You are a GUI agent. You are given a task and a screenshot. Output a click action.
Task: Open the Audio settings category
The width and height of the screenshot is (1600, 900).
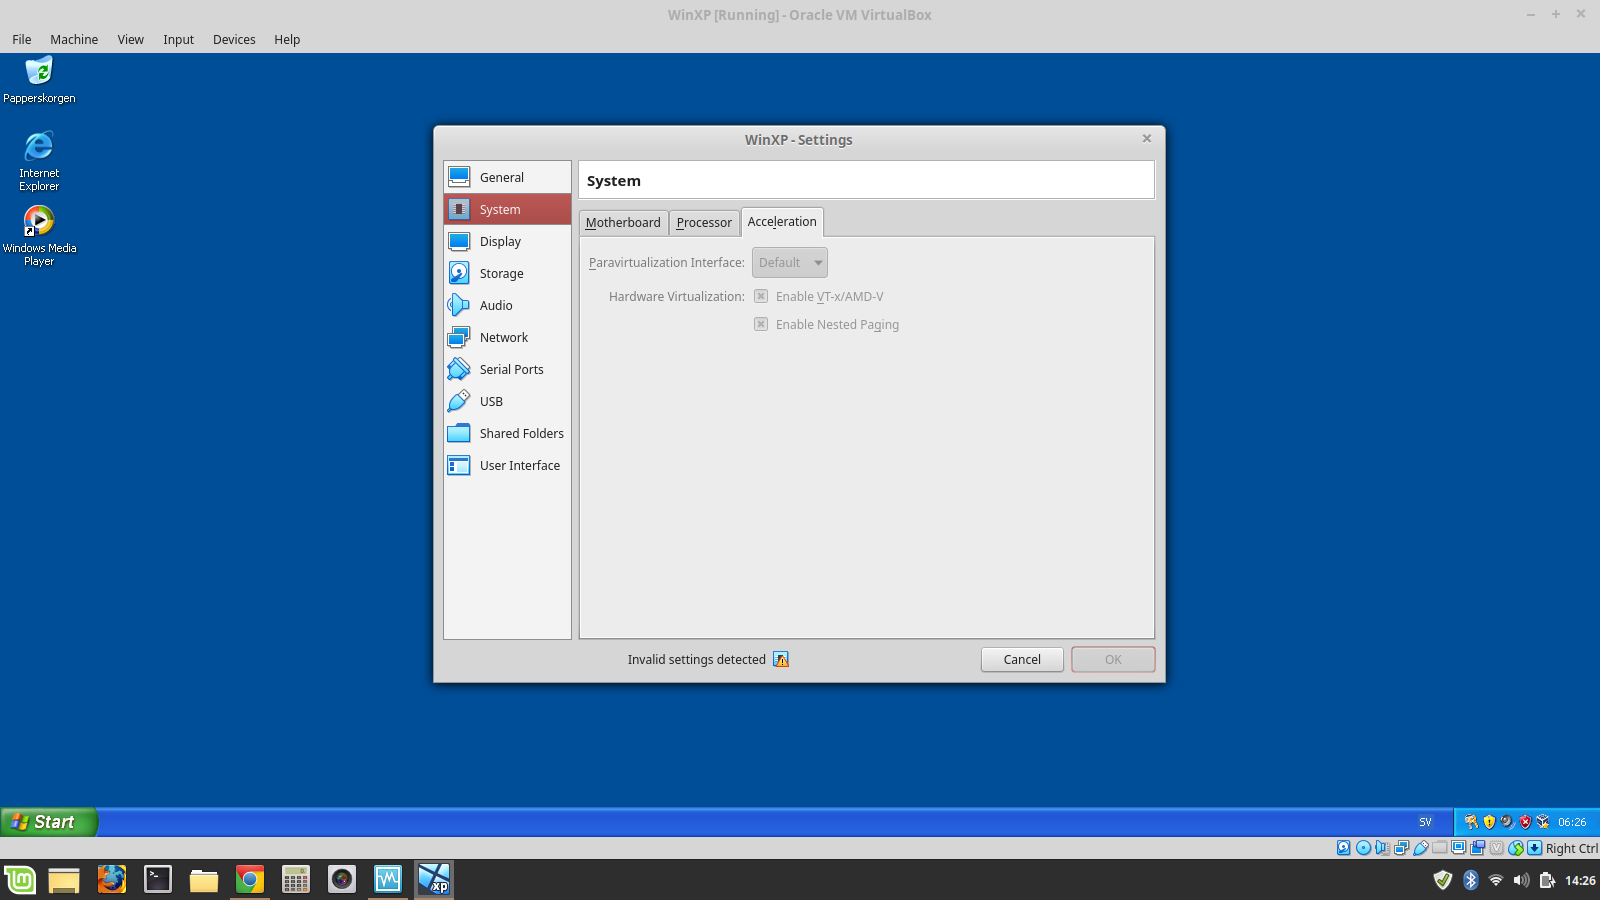click(507, 305)
